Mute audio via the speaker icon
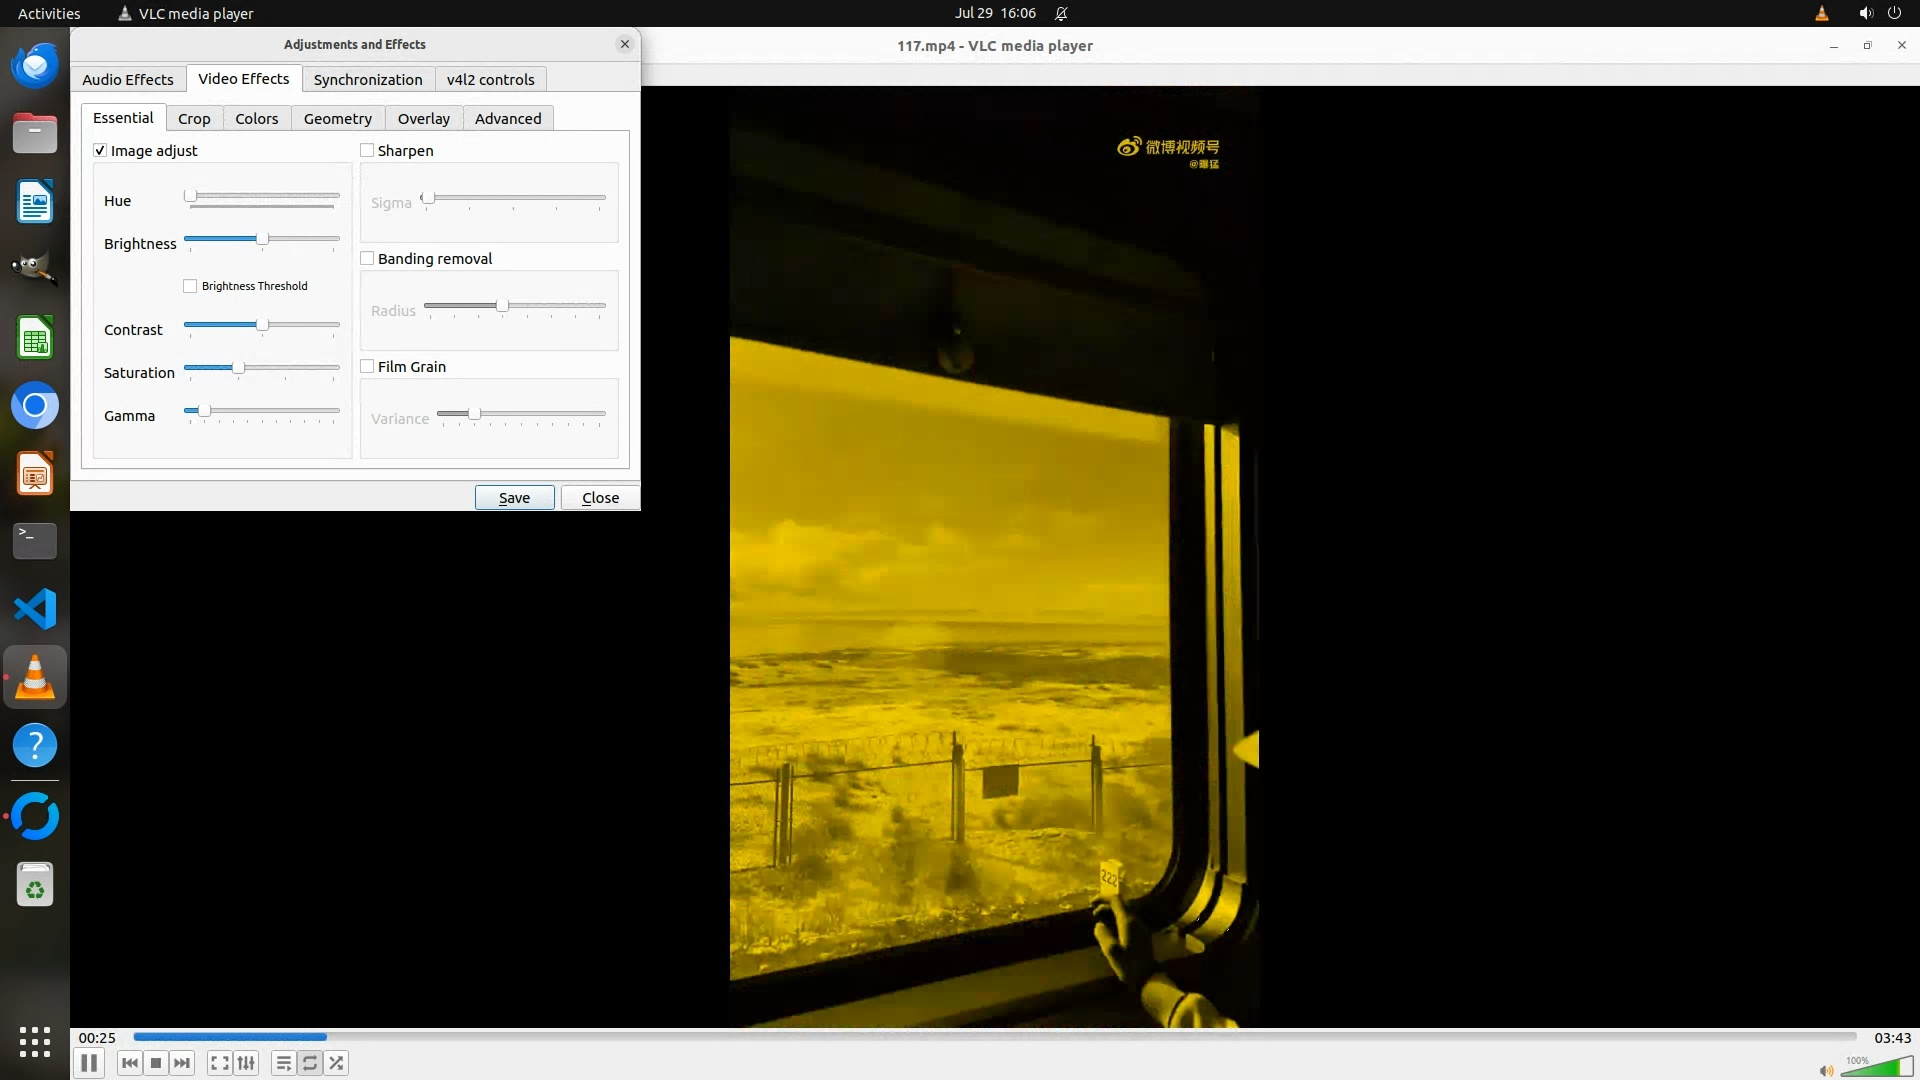This screenshot has height=1080, width=1920. (x=1826, y=1070)
